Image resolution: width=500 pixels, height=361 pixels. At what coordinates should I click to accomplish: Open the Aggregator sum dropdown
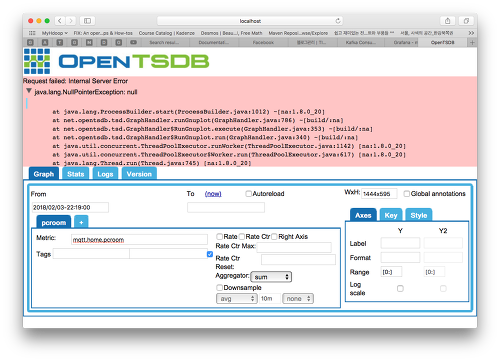(271, 277)
